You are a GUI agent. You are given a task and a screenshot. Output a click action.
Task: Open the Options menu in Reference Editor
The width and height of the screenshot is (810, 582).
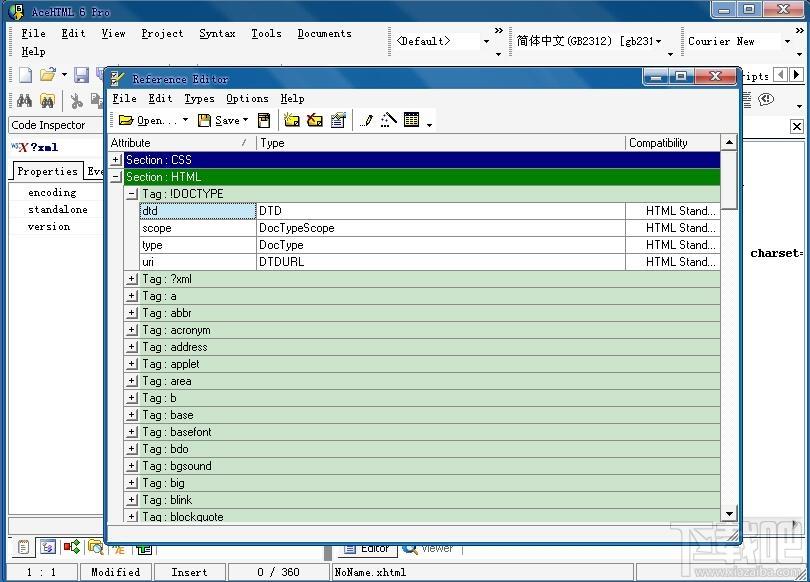tap(247, 98)
